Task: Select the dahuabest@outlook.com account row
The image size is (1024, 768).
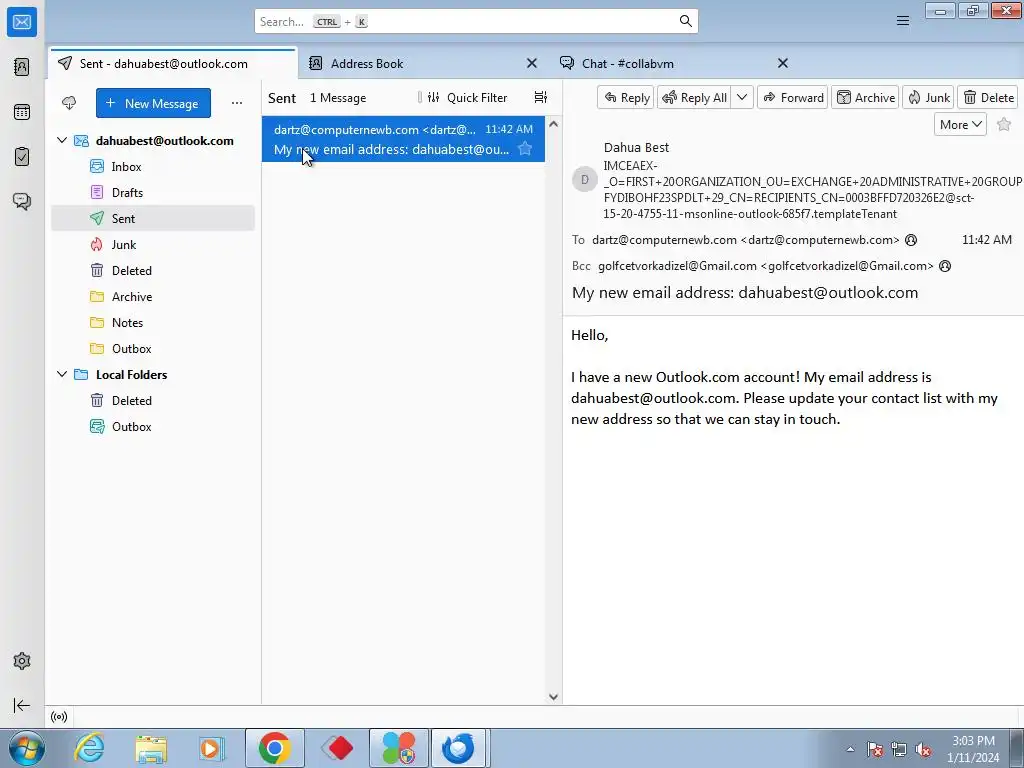Action: [153, 140]
